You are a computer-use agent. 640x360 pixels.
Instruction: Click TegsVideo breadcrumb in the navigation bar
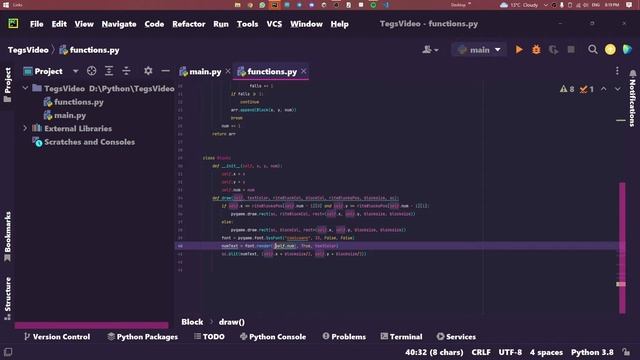tap(28, 50)
